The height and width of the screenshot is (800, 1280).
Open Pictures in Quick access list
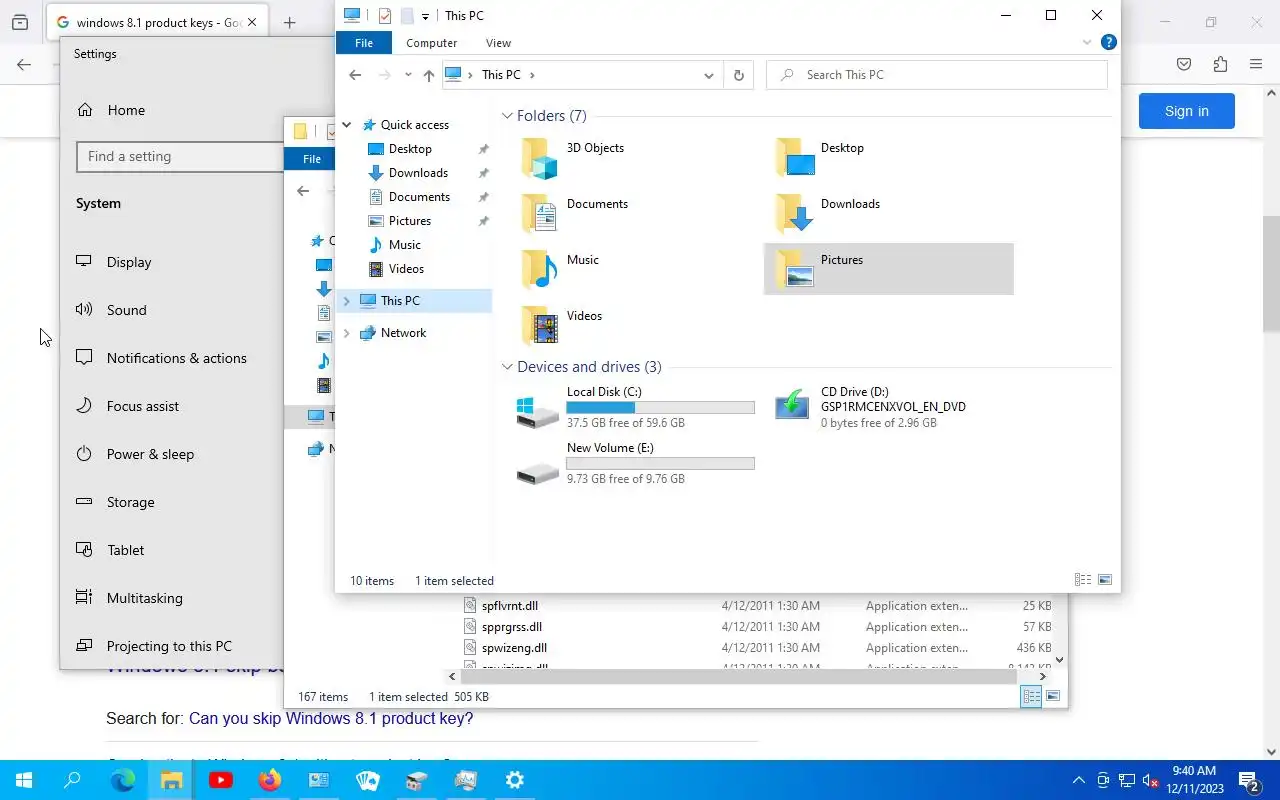pyautogui.click(x=410, y=221)
